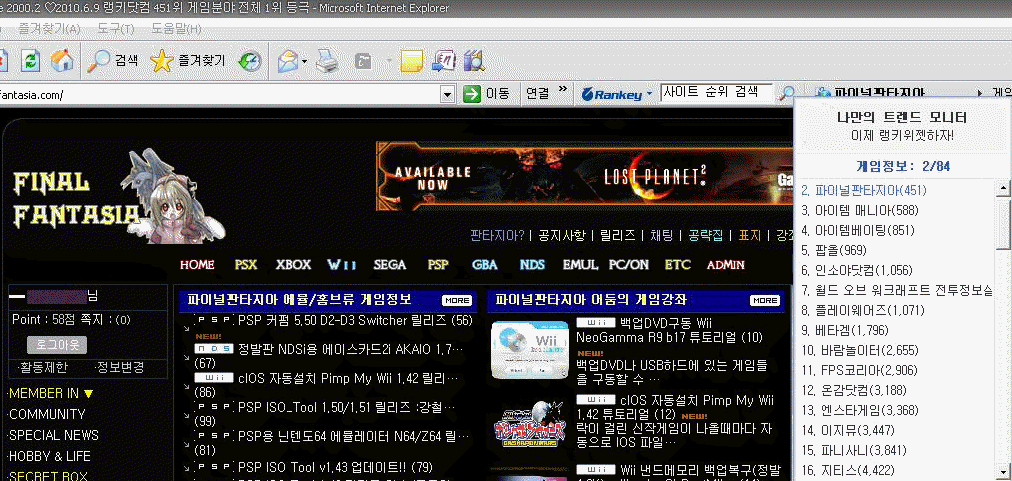
Task: Click the 로그아웃 logout button
Action: coord(57,344)
